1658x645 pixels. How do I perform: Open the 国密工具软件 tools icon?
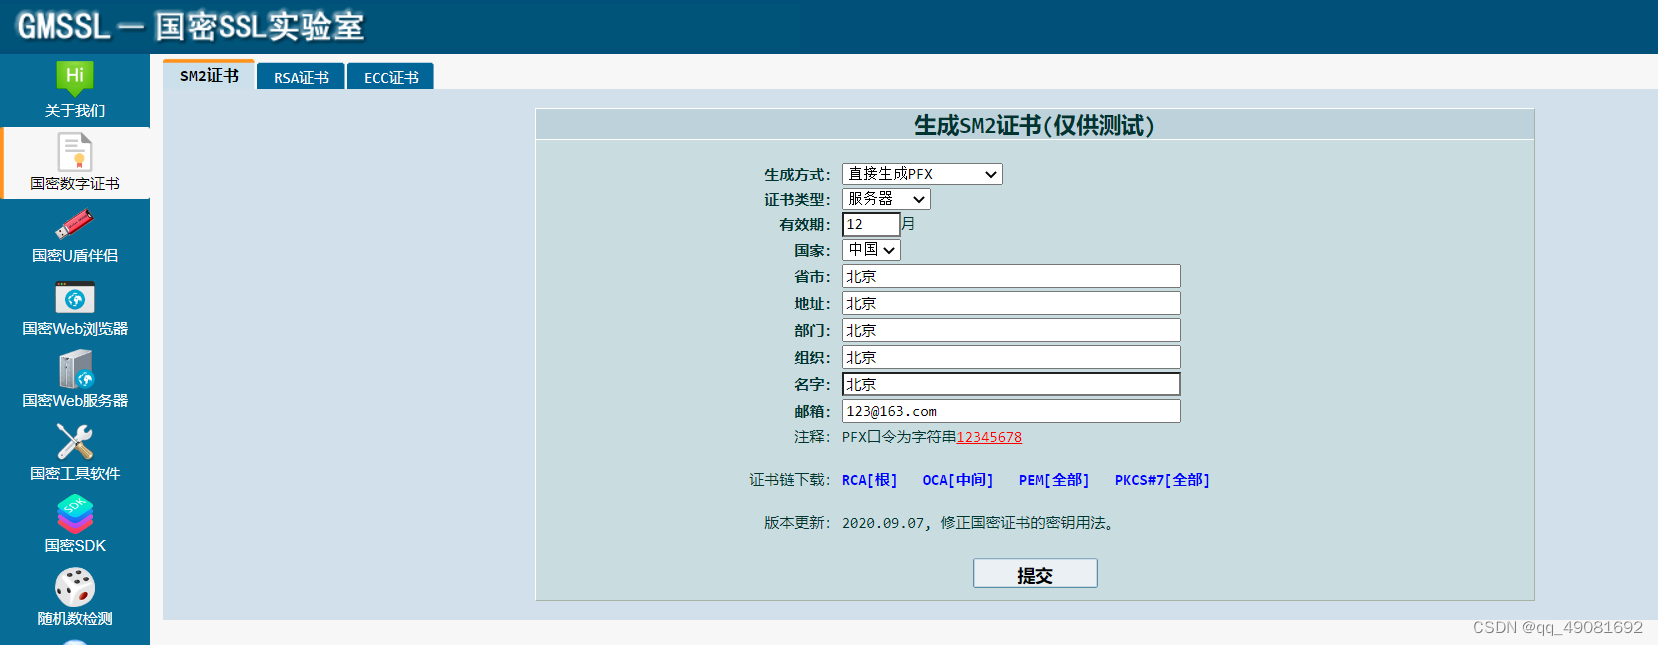pyautogui.click(x=74, y=441)
